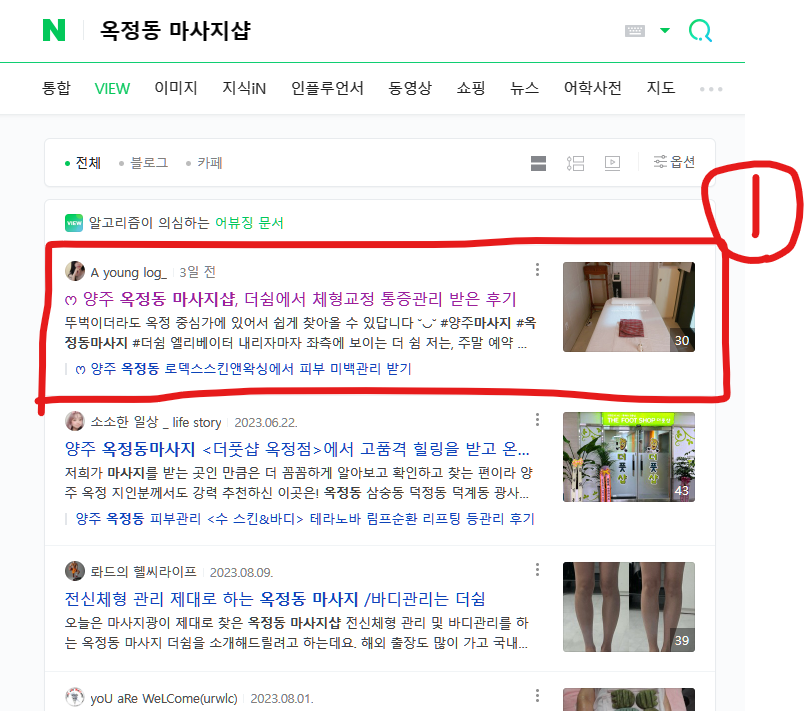Open related post <수 스킨&바디> 테라노바 림프순환

[305, 519]
